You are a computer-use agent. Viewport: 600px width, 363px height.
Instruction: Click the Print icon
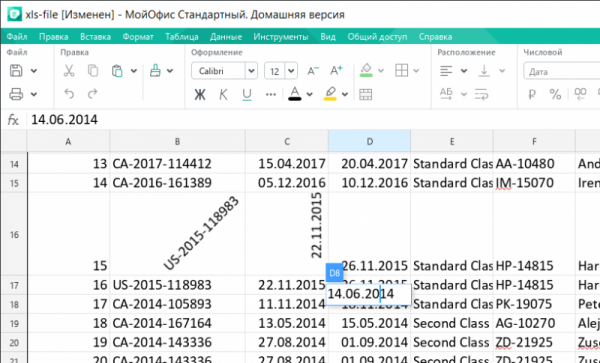(x=16, y=94)
